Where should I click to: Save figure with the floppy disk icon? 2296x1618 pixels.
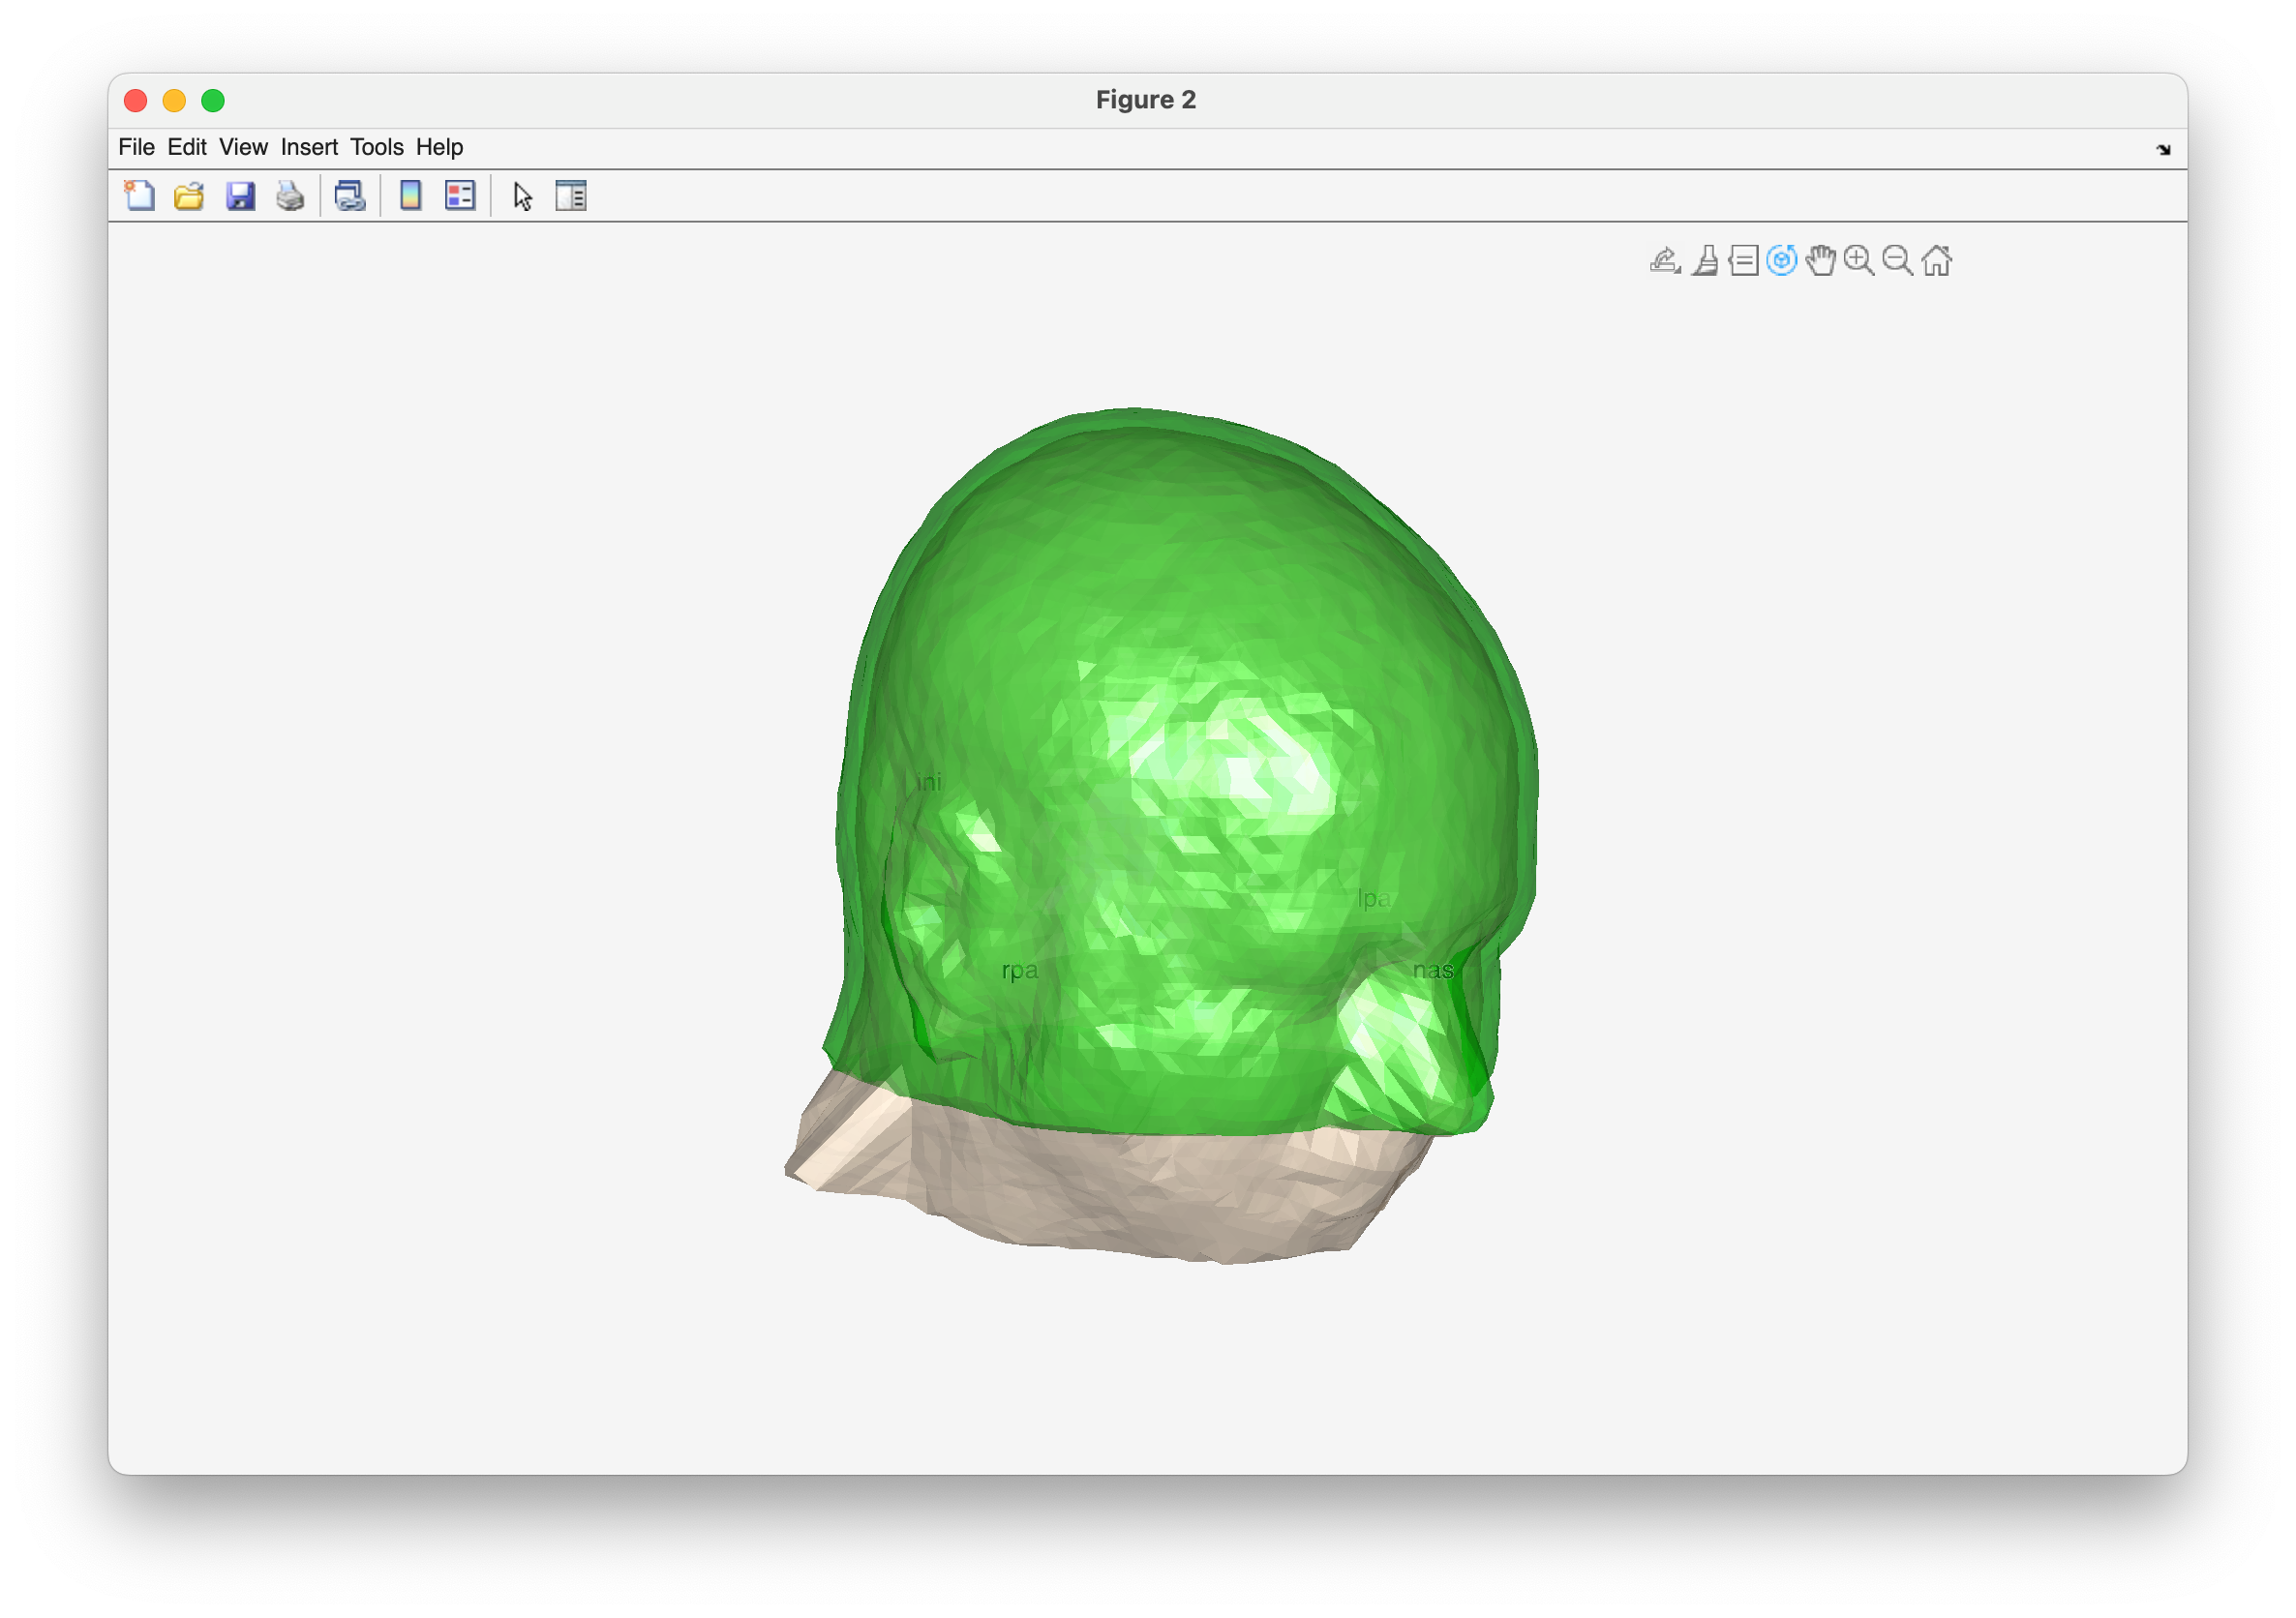tap(240, 195)
